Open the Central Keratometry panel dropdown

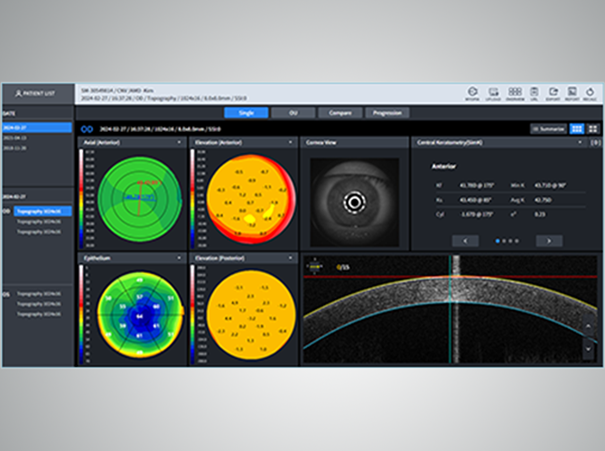coord(580,142)
